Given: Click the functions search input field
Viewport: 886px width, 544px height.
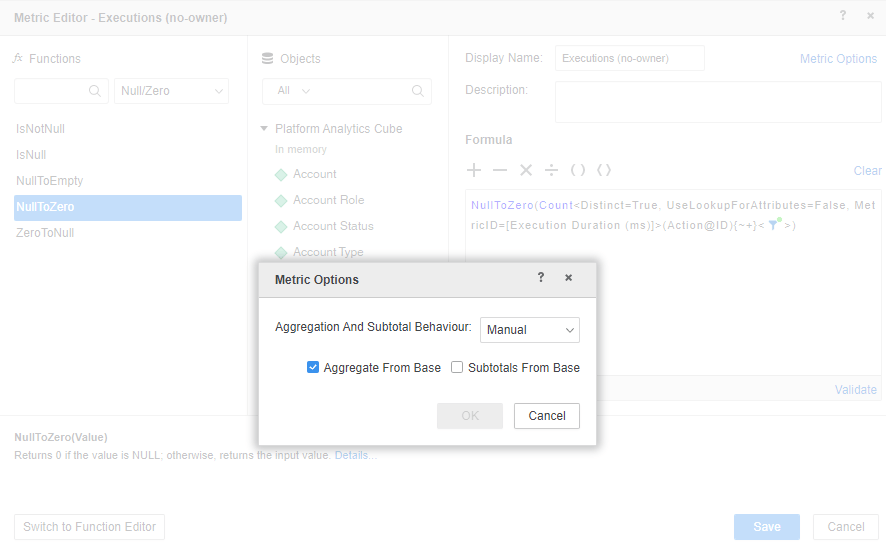Looking at the screenshot, I should point(61,91).
